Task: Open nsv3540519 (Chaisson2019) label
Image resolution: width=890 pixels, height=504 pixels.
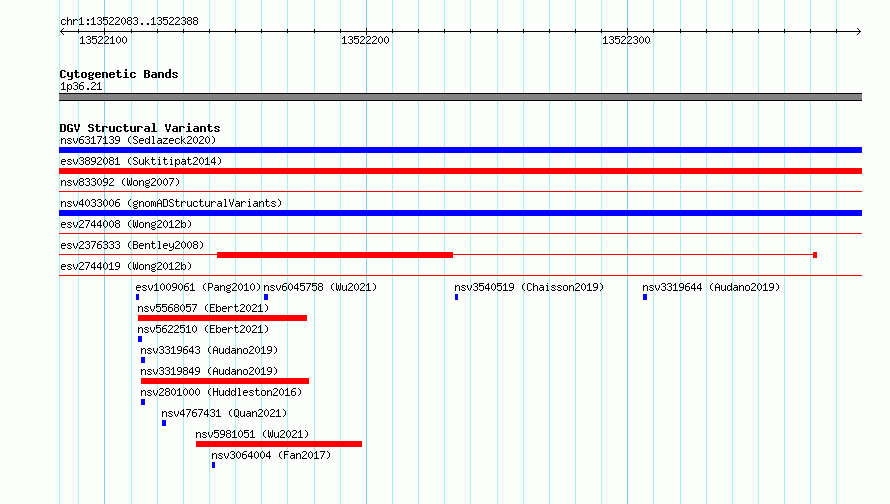Action: coord(529,287)
